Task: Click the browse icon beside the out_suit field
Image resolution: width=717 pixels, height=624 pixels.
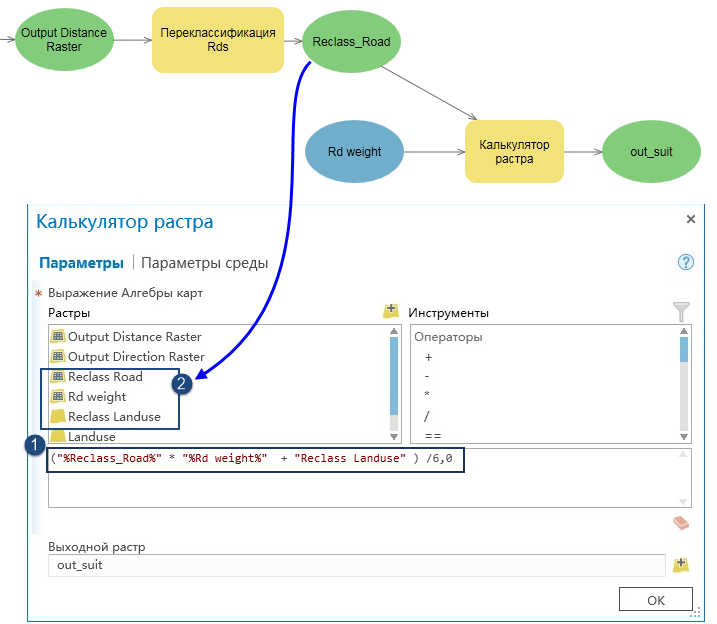Action: [682, 565]
